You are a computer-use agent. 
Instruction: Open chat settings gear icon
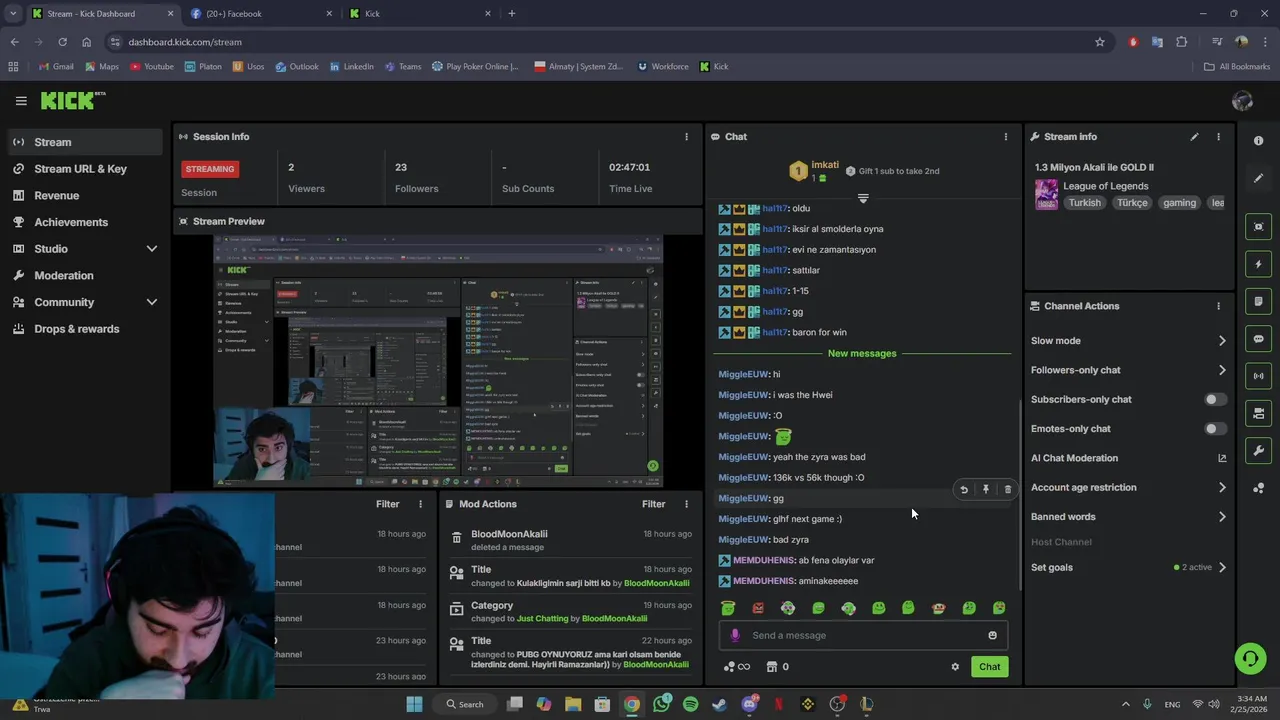click(x=955, y=667)
